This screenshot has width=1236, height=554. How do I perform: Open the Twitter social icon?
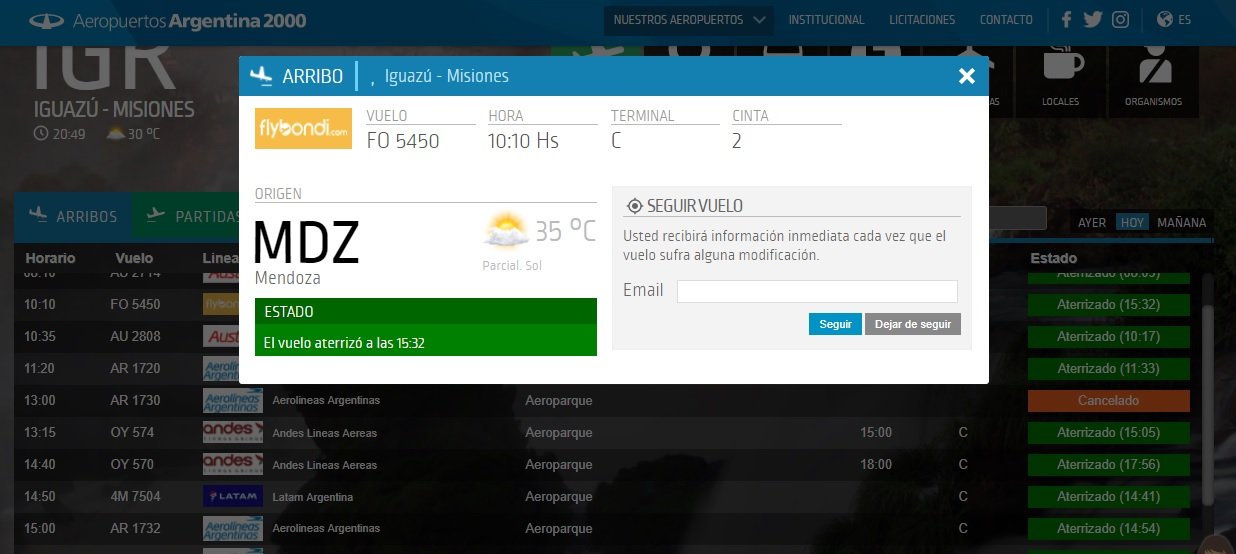[x=1092, y=20]
